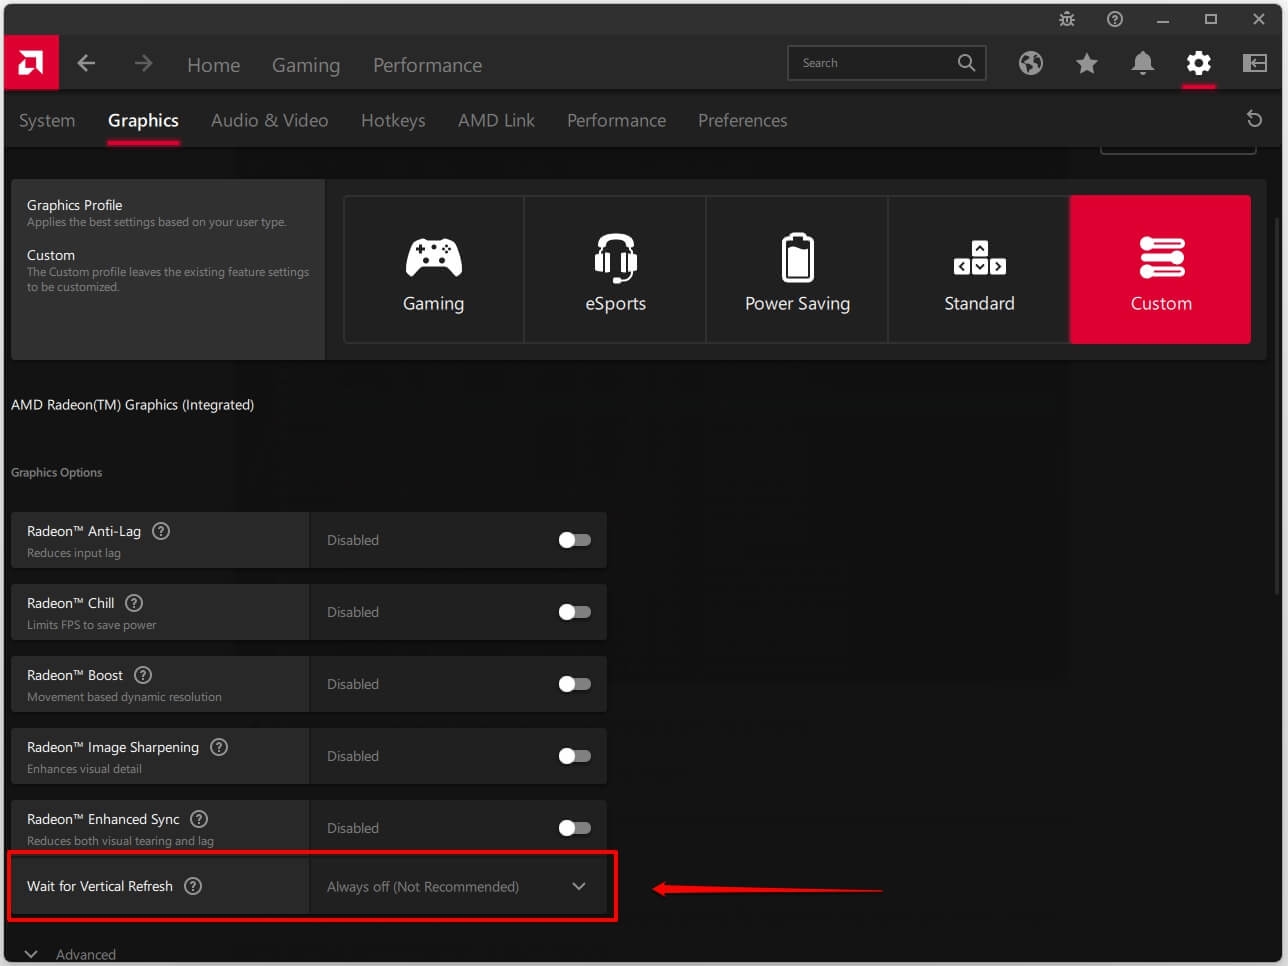Enable Radeon Enhanced Sync toggle
1288x966 pixels.
575,828
